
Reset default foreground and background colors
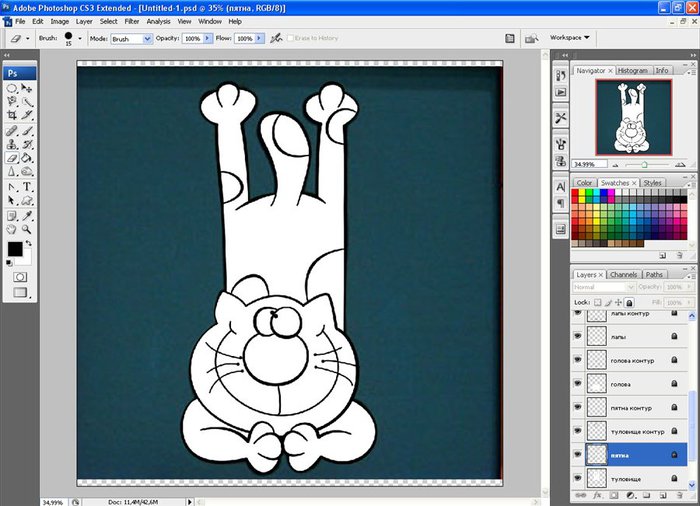coord(9,263)
